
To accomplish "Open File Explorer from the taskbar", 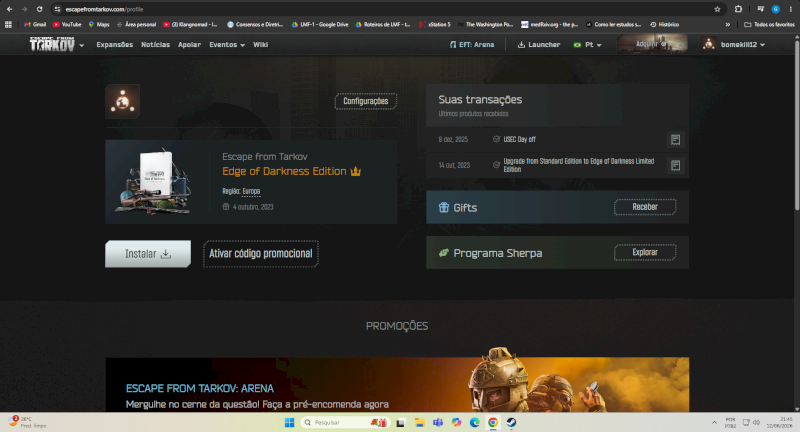I will [419, 422].
